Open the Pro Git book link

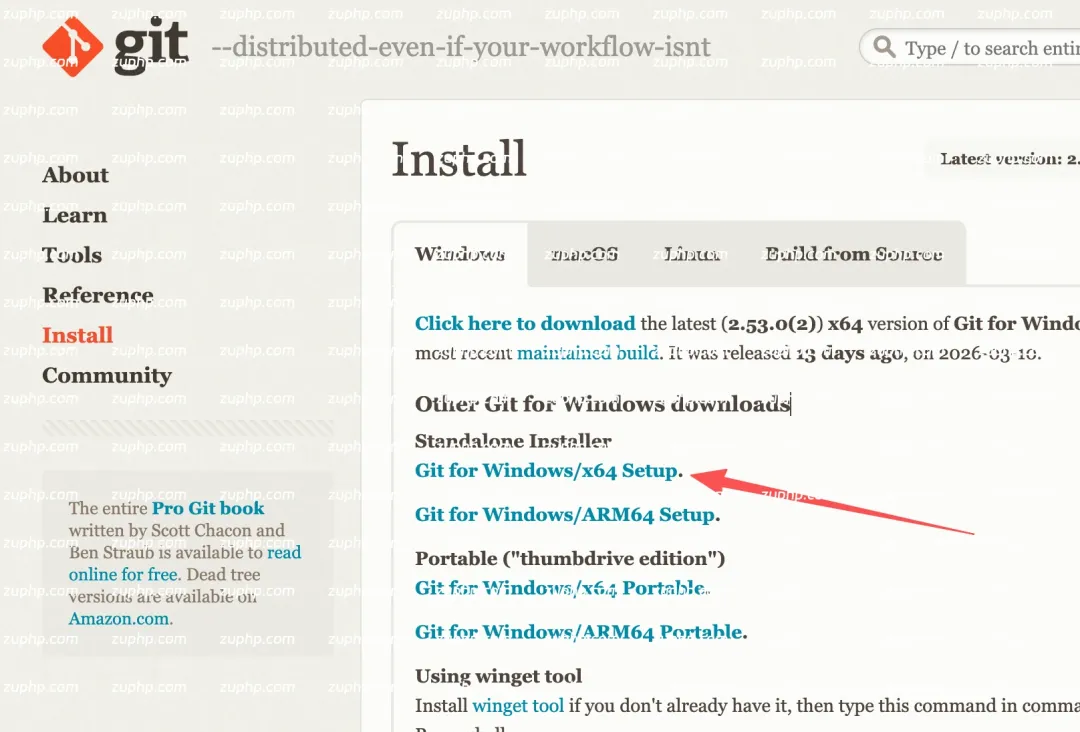(x=208, y=508)
